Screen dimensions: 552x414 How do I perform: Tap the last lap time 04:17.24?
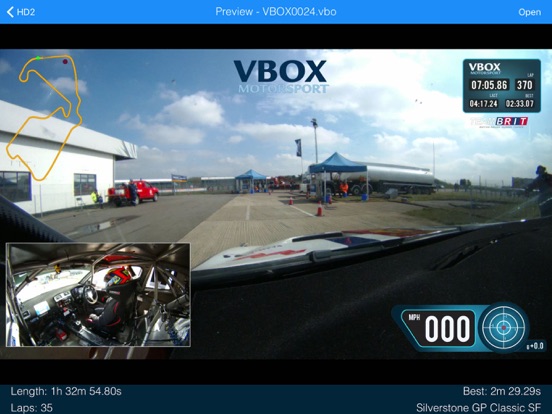(483, 104)
